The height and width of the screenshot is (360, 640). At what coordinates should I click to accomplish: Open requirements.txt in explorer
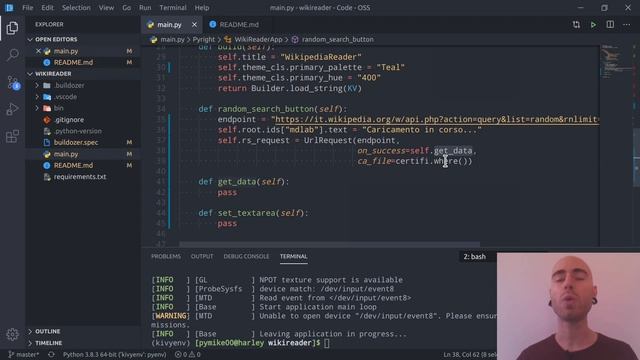[80, 177]
